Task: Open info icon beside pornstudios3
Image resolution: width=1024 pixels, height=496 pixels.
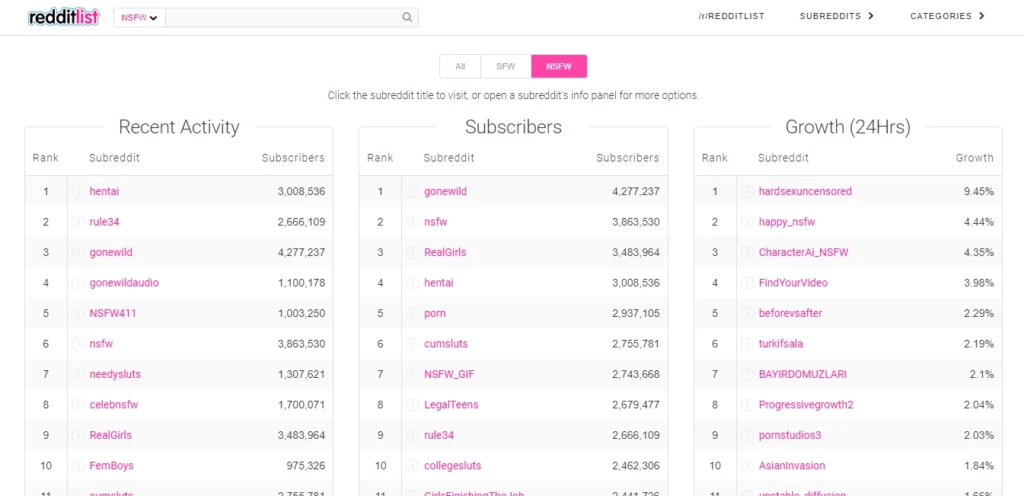Action: click(x=747, y=435)
